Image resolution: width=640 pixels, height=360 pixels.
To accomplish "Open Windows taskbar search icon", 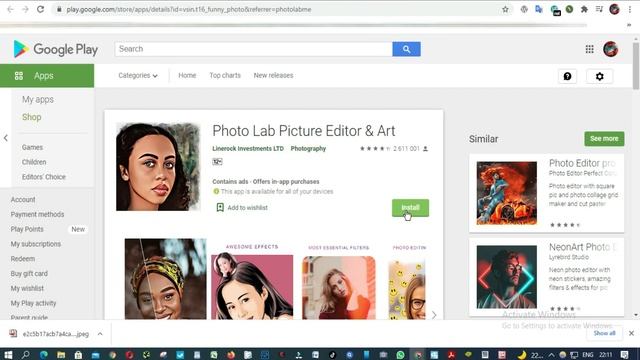I will [x=25, y=355].
